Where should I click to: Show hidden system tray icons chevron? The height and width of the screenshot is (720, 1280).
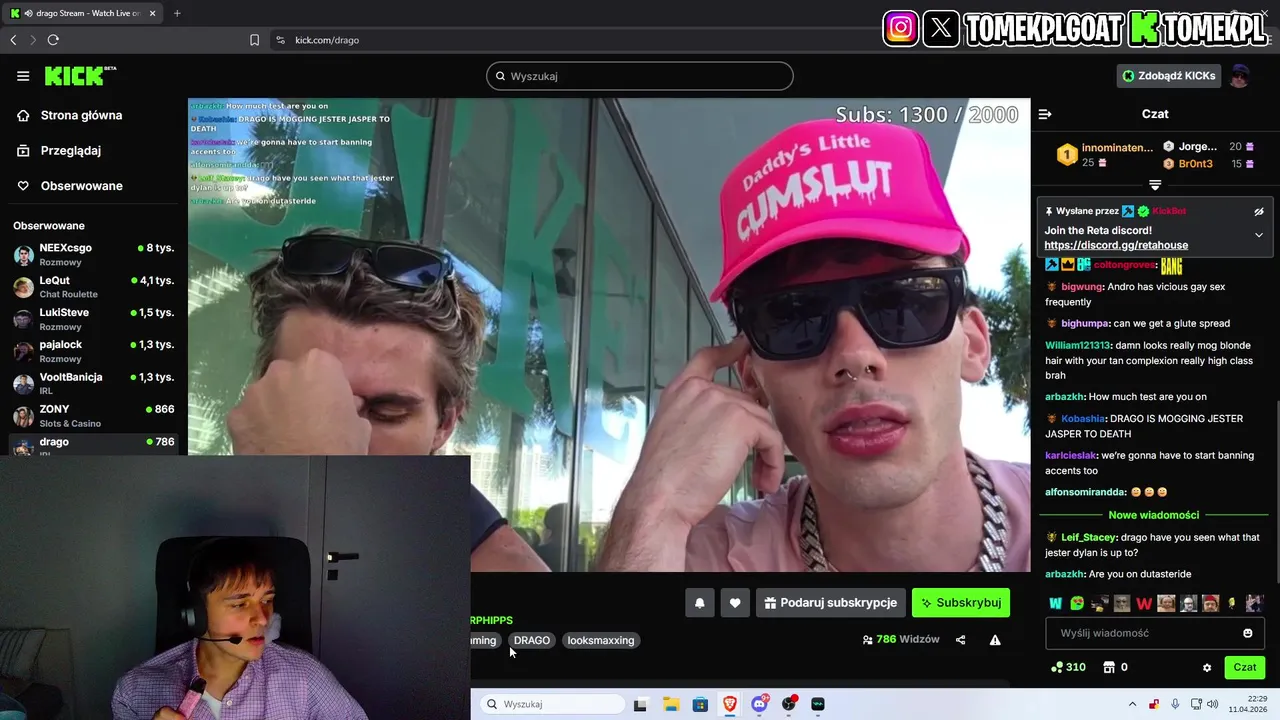[x=1133, y=704]
